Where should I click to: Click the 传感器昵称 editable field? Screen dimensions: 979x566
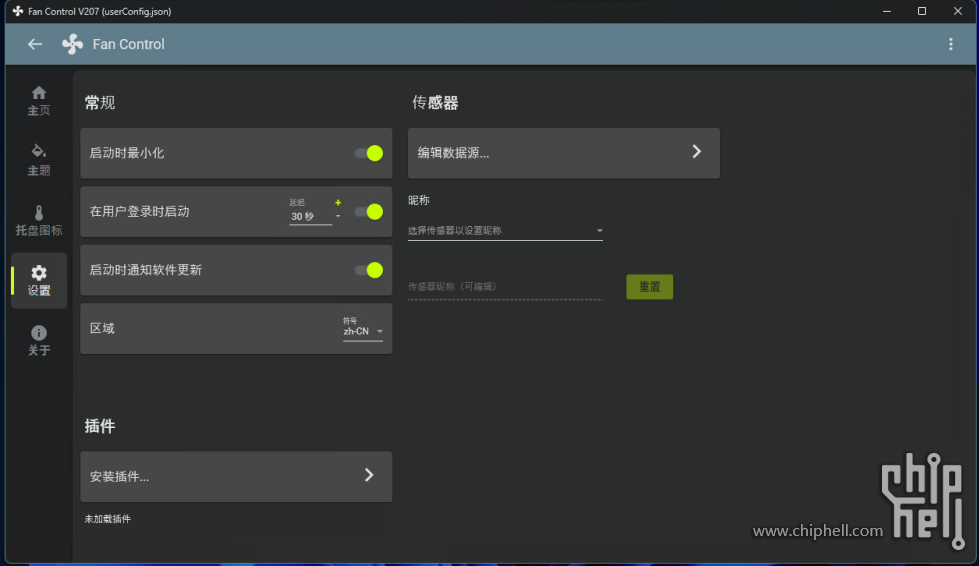[x=505, y=287]
